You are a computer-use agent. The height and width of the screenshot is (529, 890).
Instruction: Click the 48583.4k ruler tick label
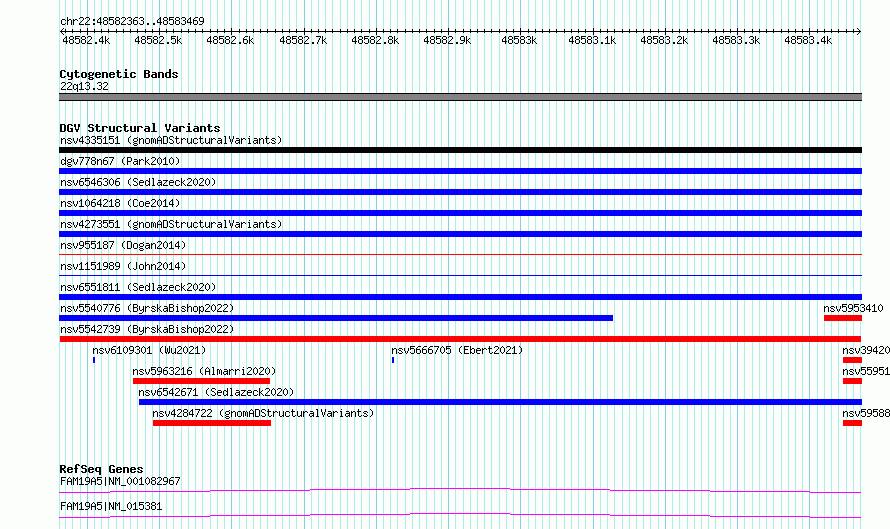pyautogui.click(x=808, y=40)
